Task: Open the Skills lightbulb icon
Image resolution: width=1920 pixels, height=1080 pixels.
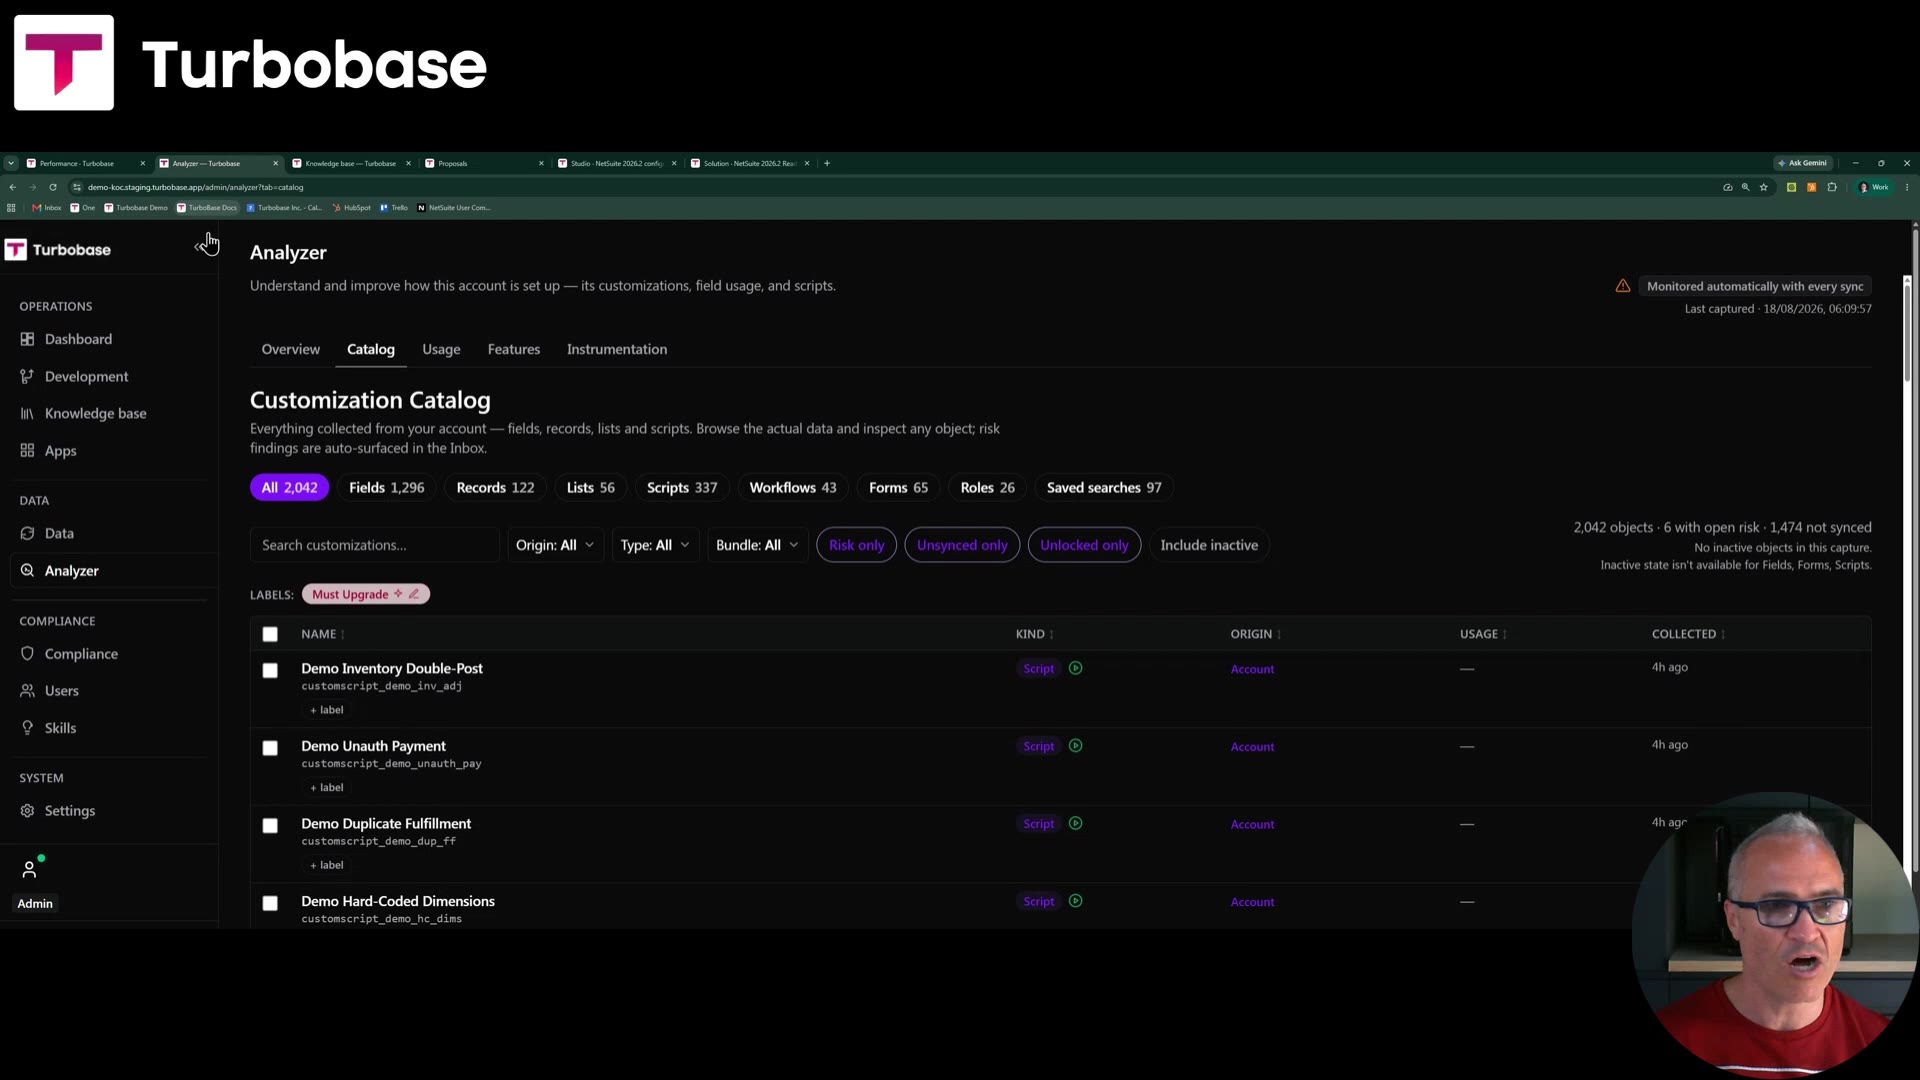Action: tap(27, 727)
